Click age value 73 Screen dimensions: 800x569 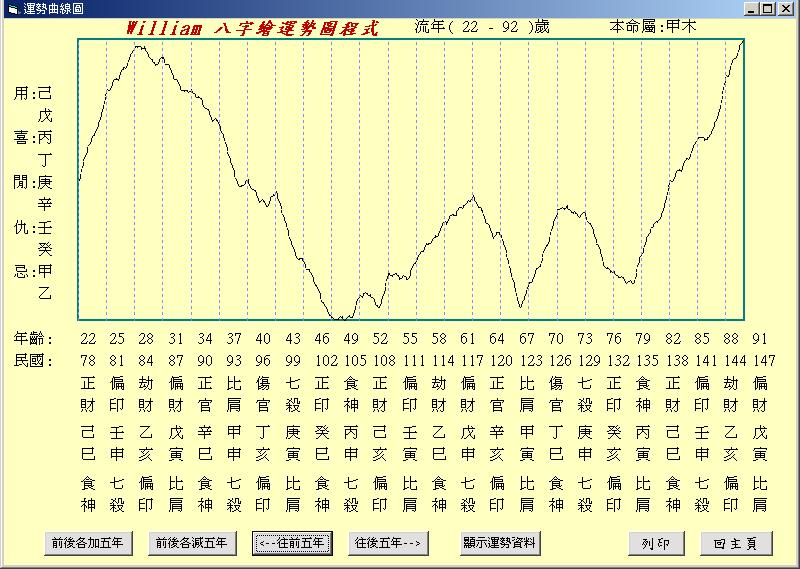tap(585, 339)
